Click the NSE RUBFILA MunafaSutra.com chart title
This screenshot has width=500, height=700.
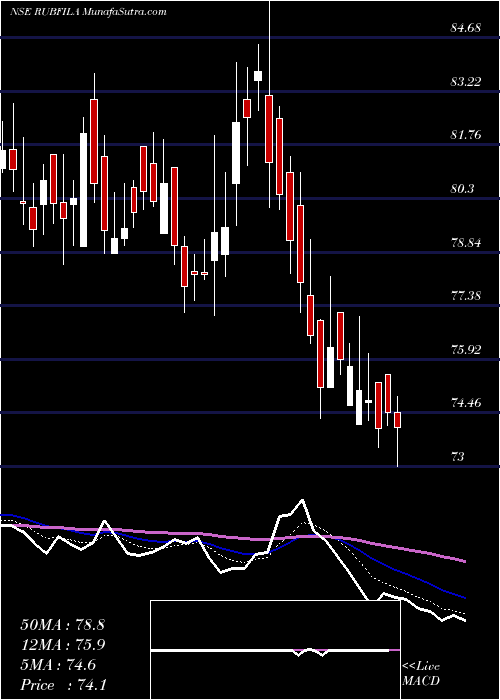click(x=88, y=12)
